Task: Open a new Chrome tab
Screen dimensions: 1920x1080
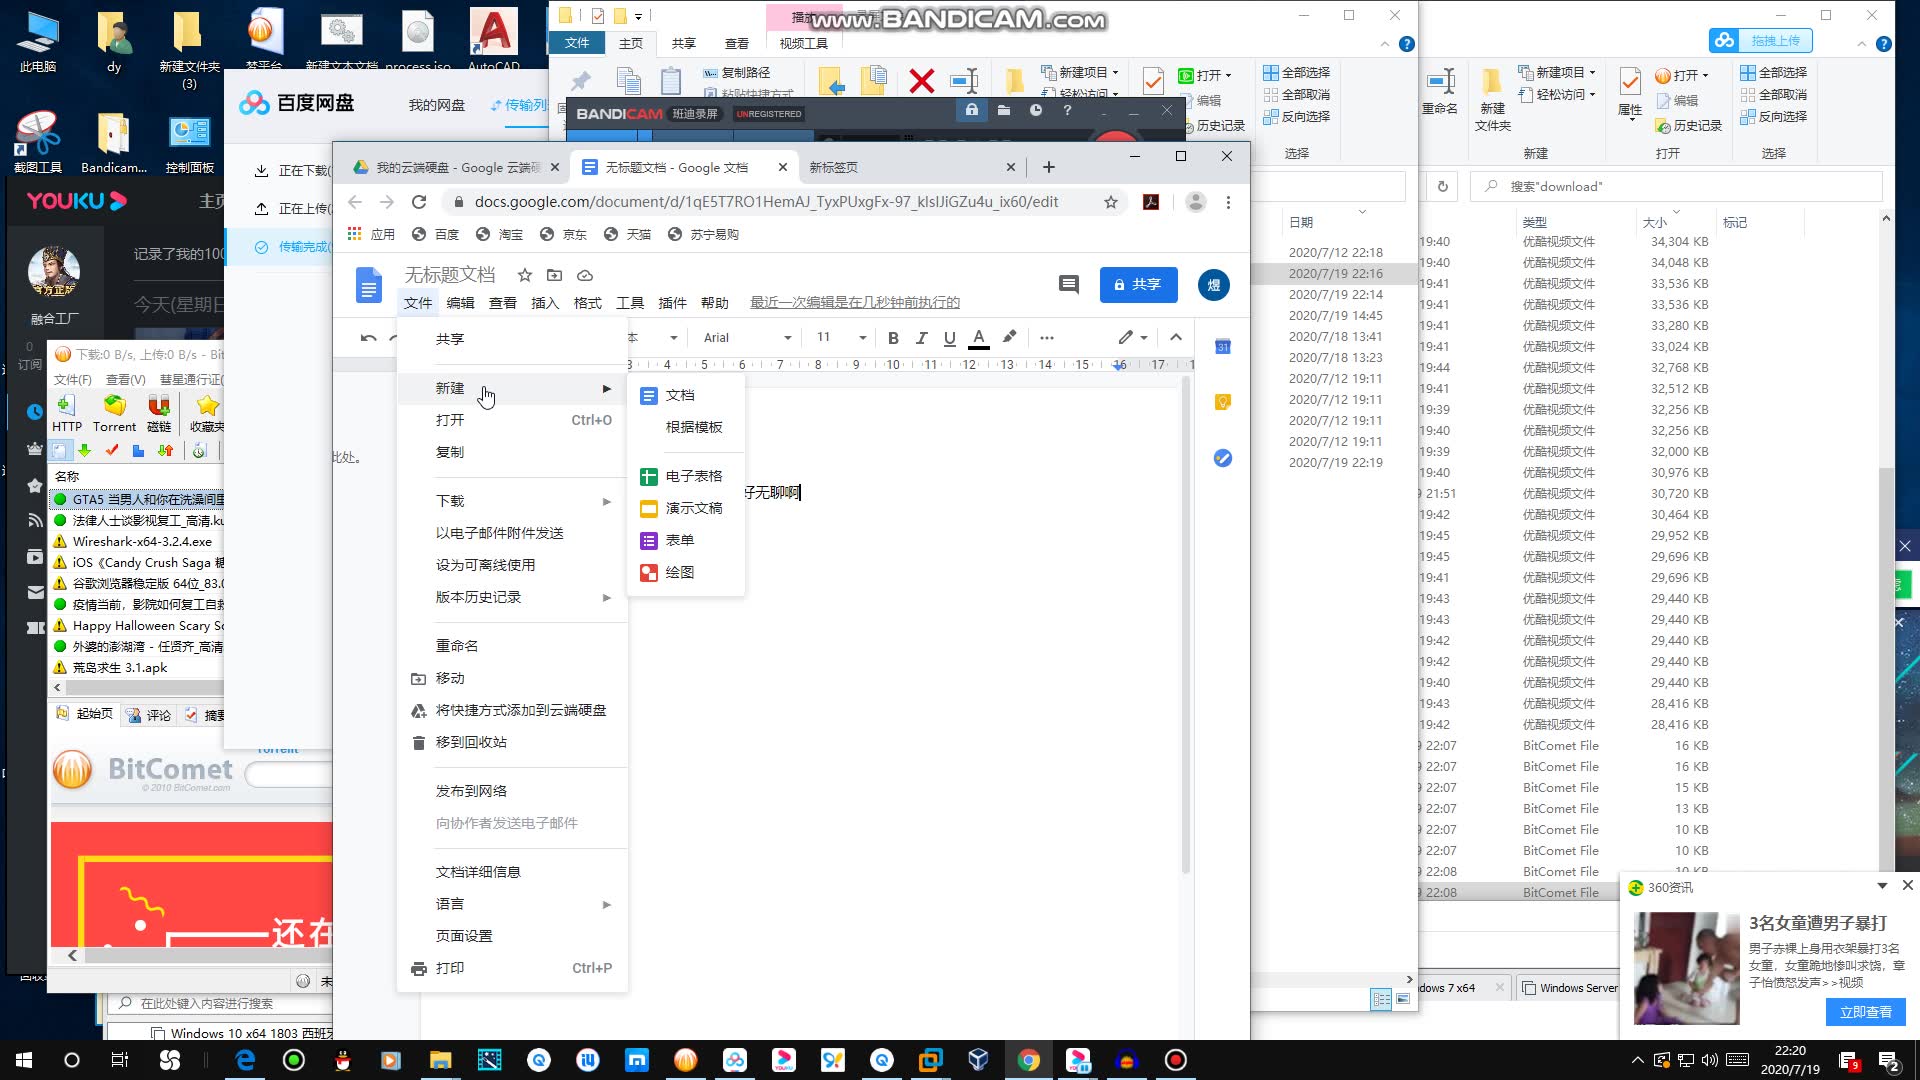Action: [x=1049, y=167]
